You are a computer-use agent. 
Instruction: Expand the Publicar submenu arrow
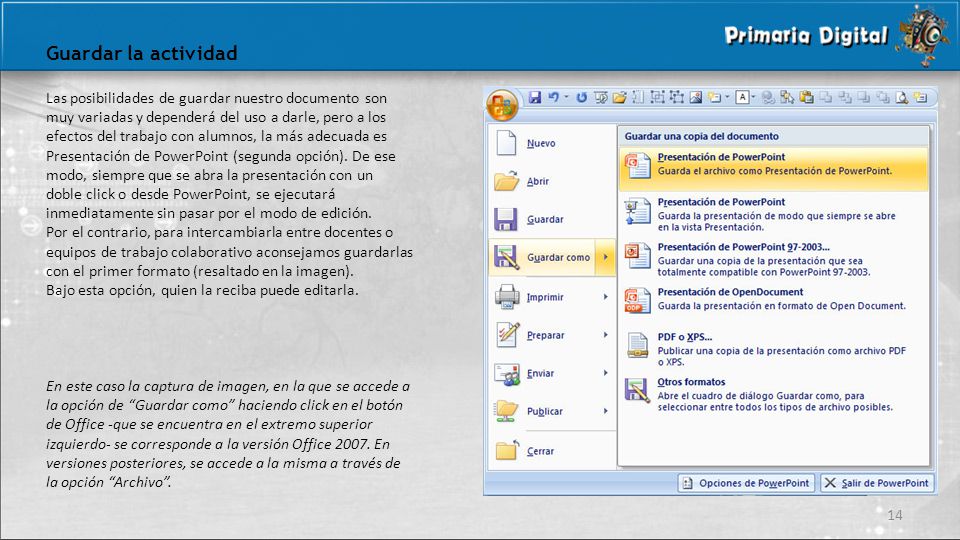point(606,411)
